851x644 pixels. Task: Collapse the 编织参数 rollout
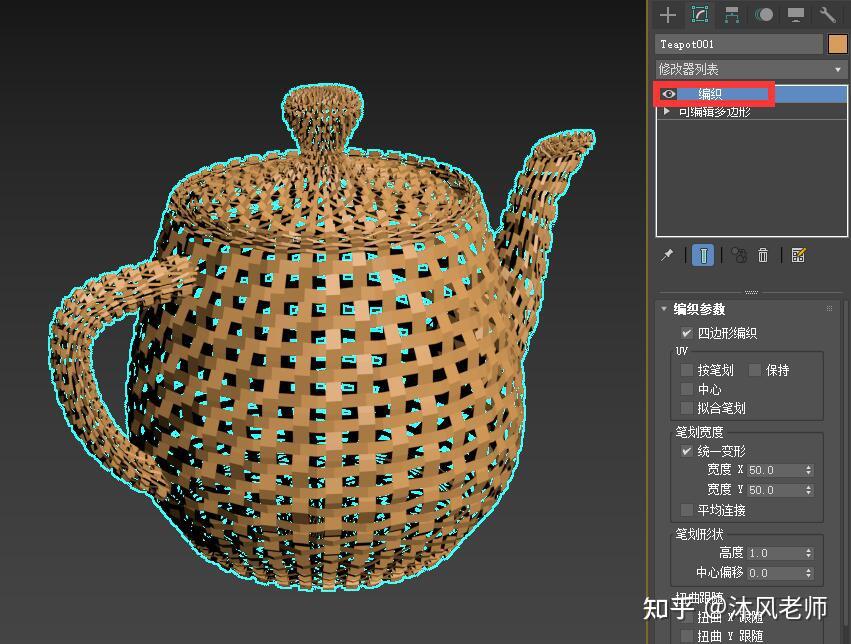[663, 309]
